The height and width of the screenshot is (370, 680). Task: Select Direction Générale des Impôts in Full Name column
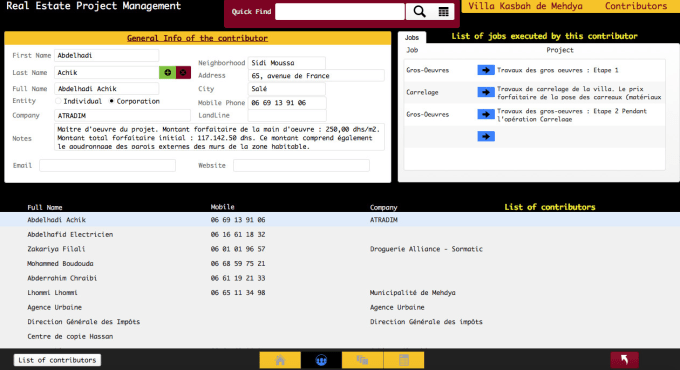(x=84, y=322)
